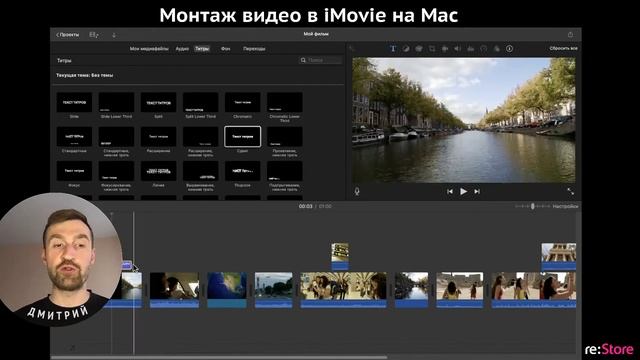640x360 pixels.
Task: Click the canal preview in viewer
Action: coord(464,120)
